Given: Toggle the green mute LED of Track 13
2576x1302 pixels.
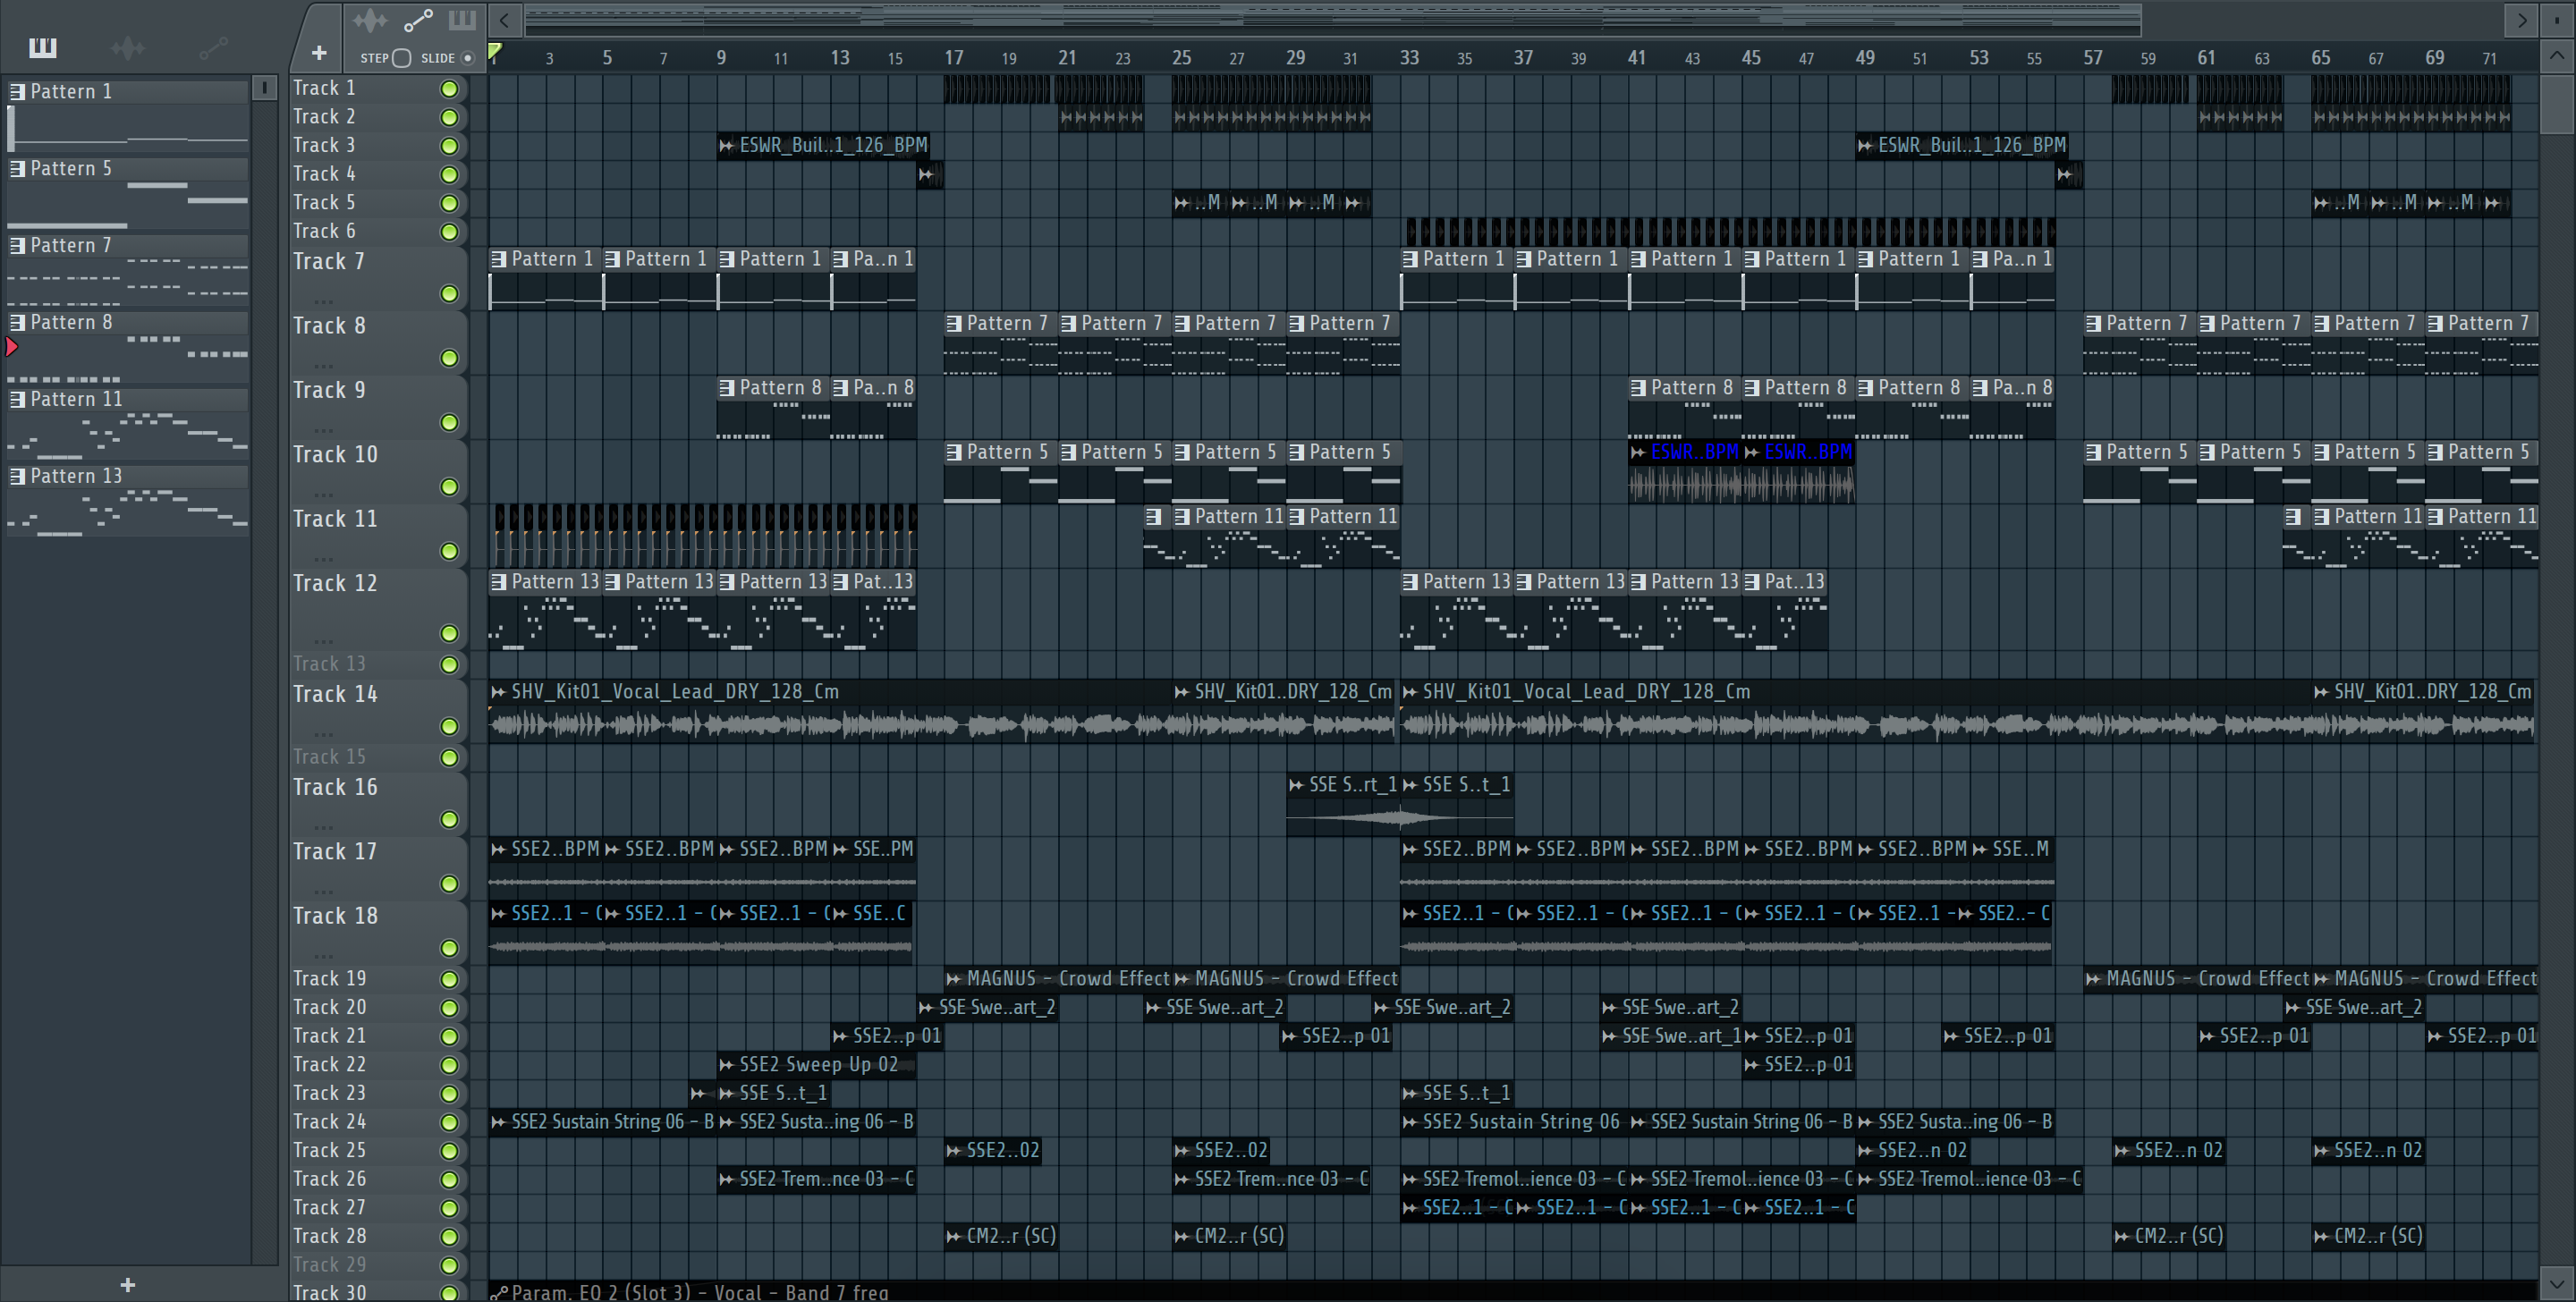Looking at the screenshot, I should [450, 665].
